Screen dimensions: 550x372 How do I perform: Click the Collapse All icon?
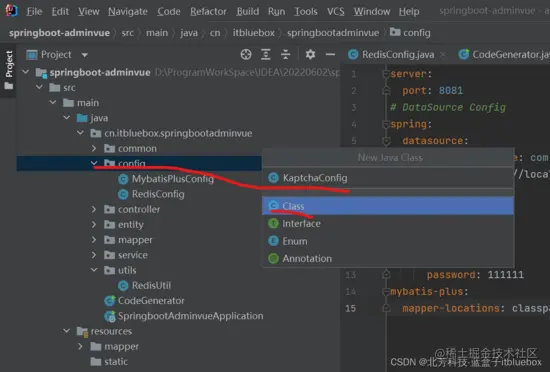tap(286, 54)
